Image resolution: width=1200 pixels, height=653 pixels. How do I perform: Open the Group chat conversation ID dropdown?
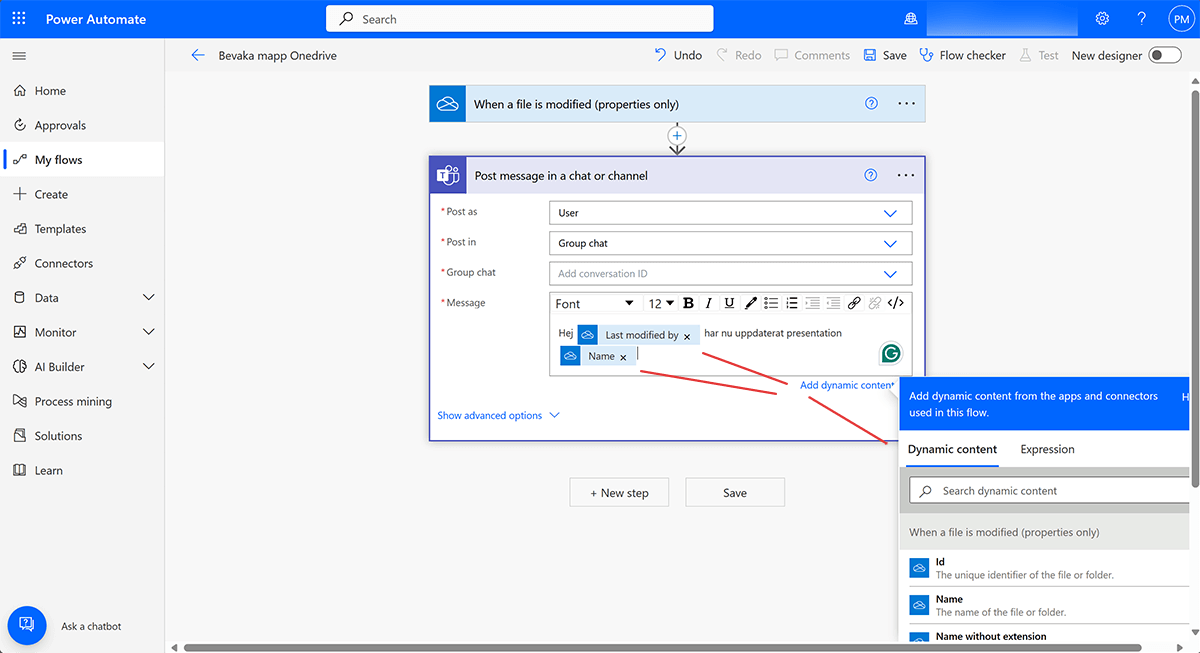730,273
